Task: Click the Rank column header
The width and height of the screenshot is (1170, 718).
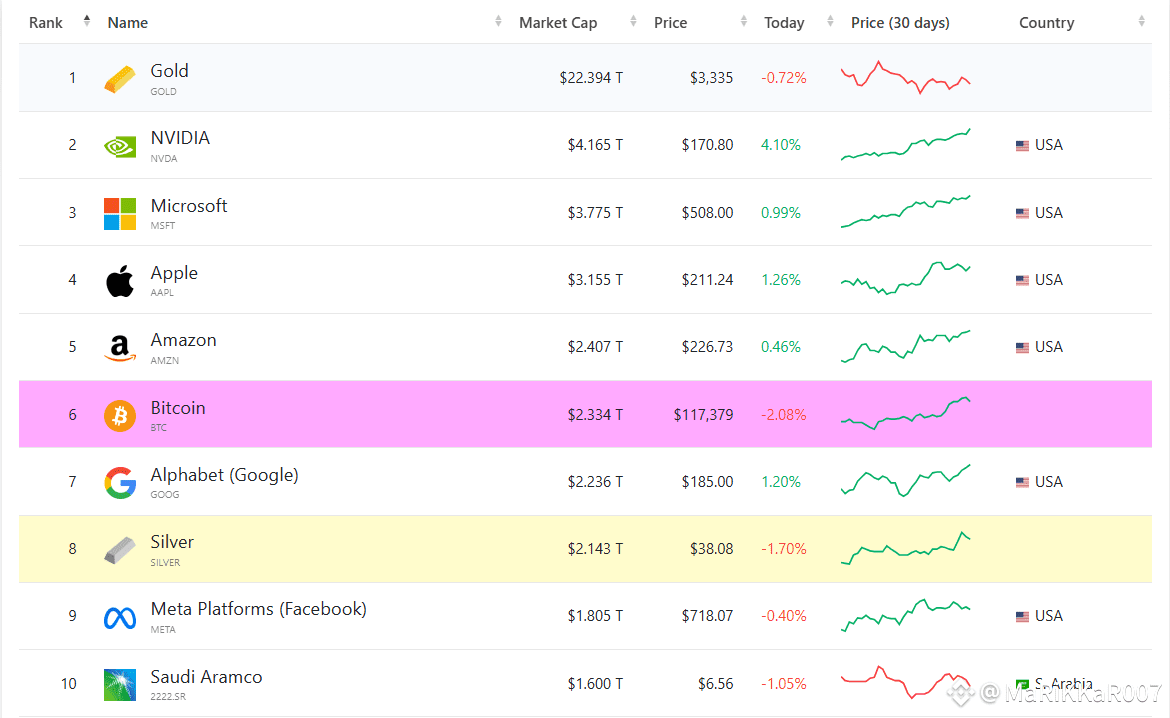Action: 46,22
